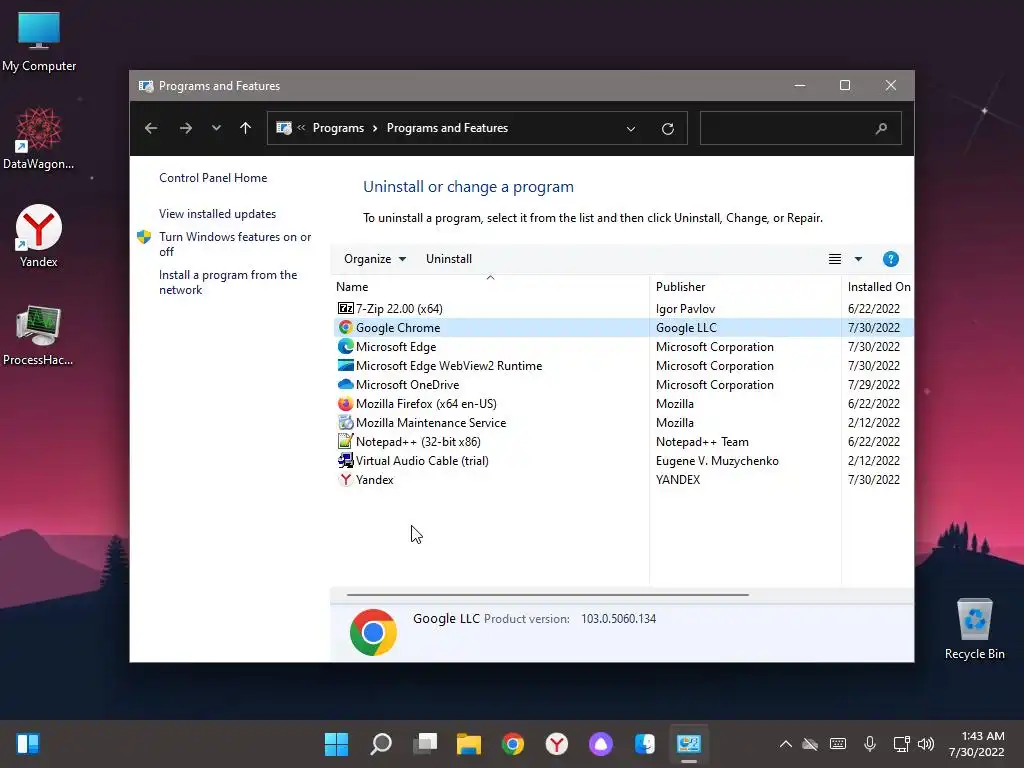This screenshot has height=768, width=1024.
Task: Click the network tray icon
Action: tap(901, 743)
